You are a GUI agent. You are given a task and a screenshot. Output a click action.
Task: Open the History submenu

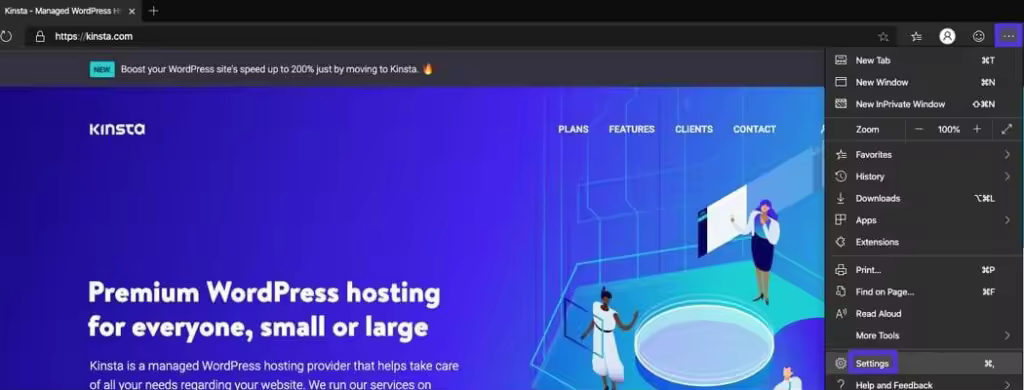pyautogui.click(x=924, y=176)
